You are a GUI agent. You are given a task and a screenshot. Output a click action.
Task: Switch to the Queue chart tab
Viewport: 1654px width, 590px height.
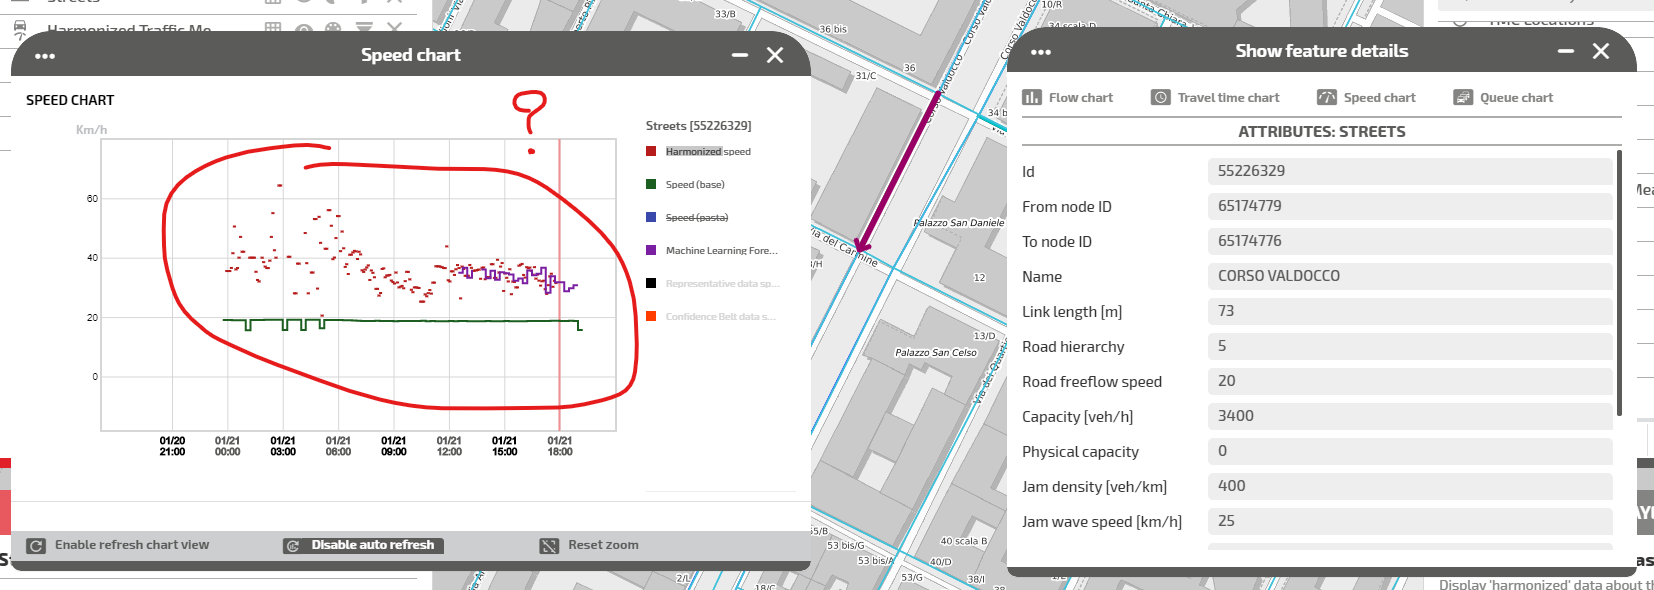click(1516, 98)
